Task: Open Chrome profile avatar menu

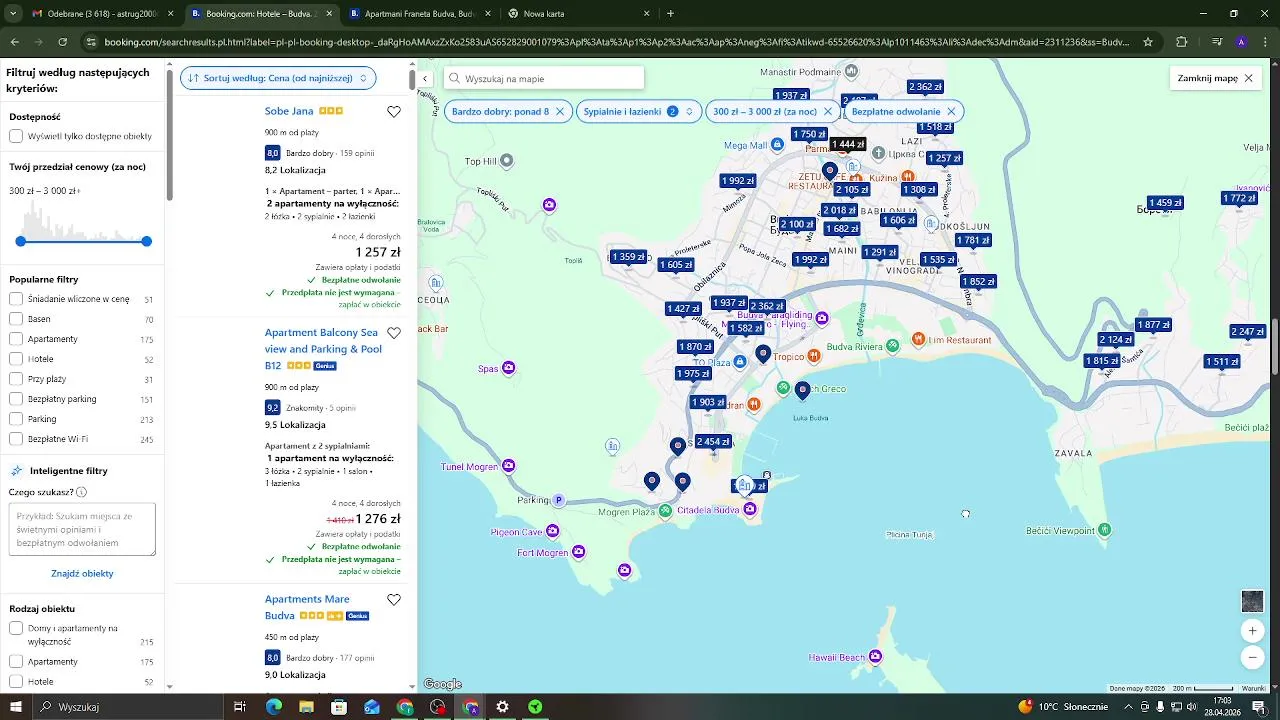Action: coord(1241,42)
